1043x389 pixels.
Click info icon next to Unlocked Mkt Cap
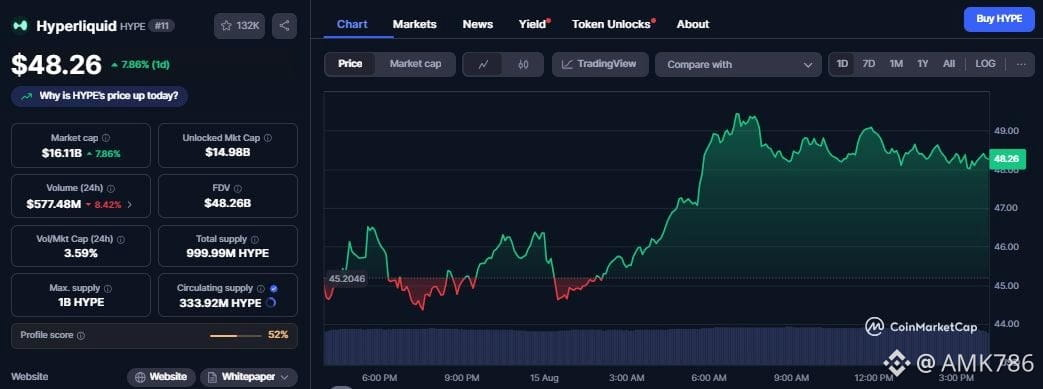pos(267,138)
